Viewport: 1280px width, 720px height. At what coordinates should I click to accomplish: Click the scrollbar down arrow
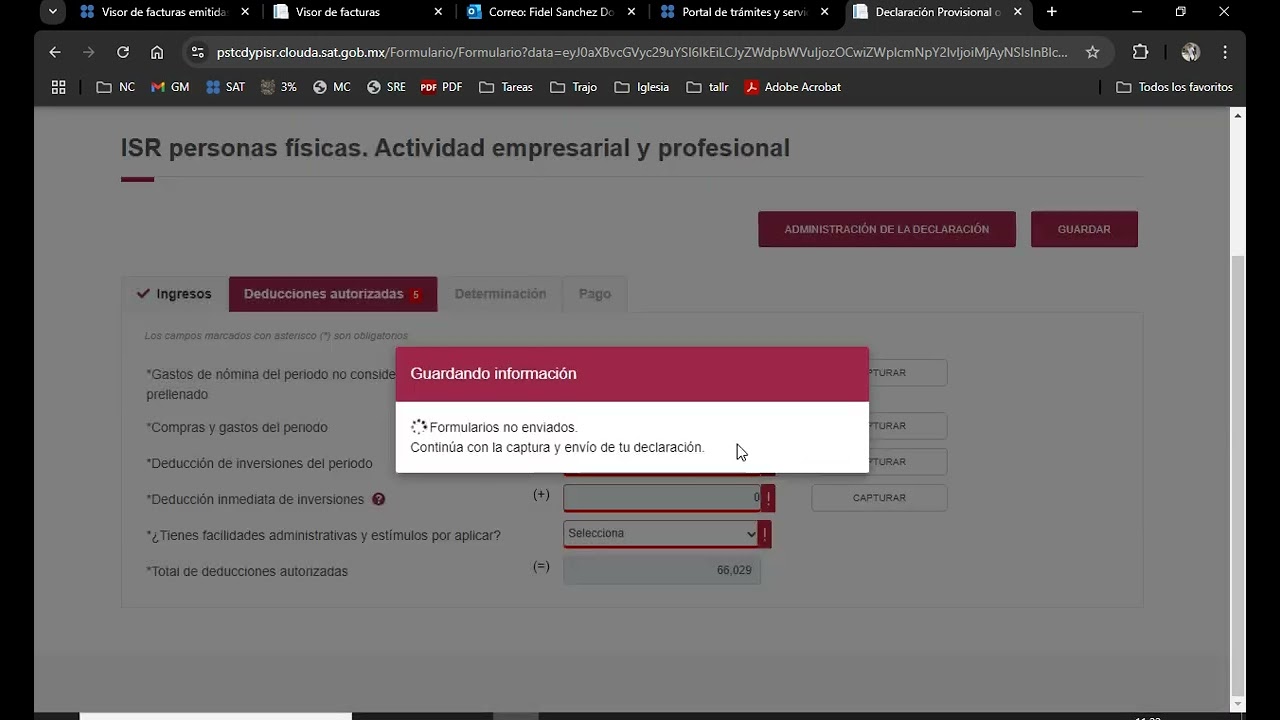[x=1238, y=703]
